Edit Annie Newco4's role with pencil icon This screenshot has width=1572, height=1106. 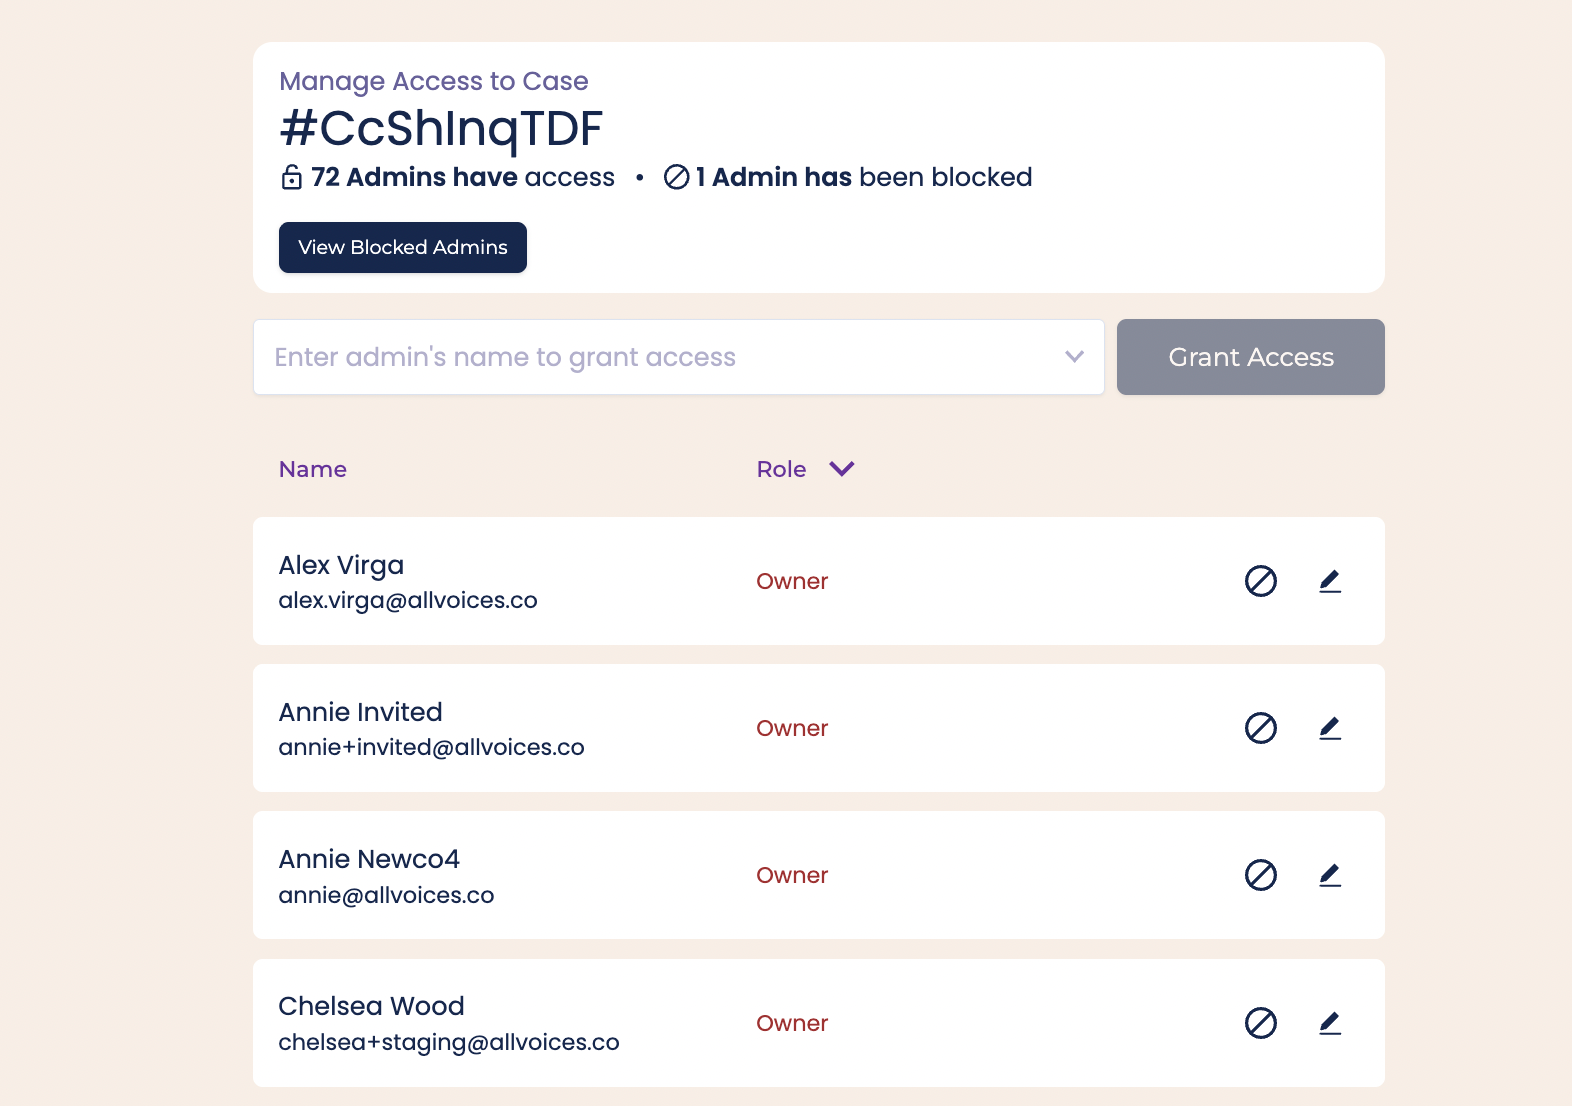pyautogui.click(x=1330, y=875)
